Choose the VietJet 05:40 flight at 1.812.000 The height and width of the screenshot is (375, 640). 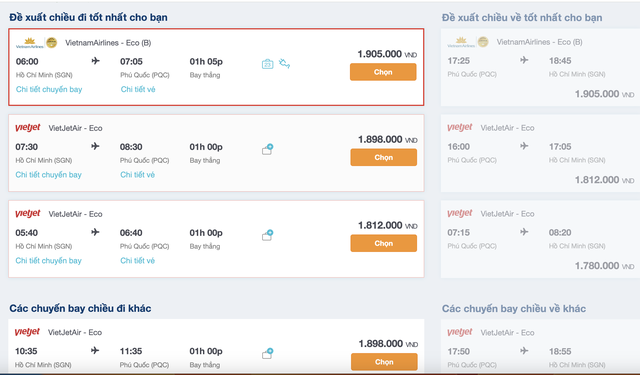383,243
